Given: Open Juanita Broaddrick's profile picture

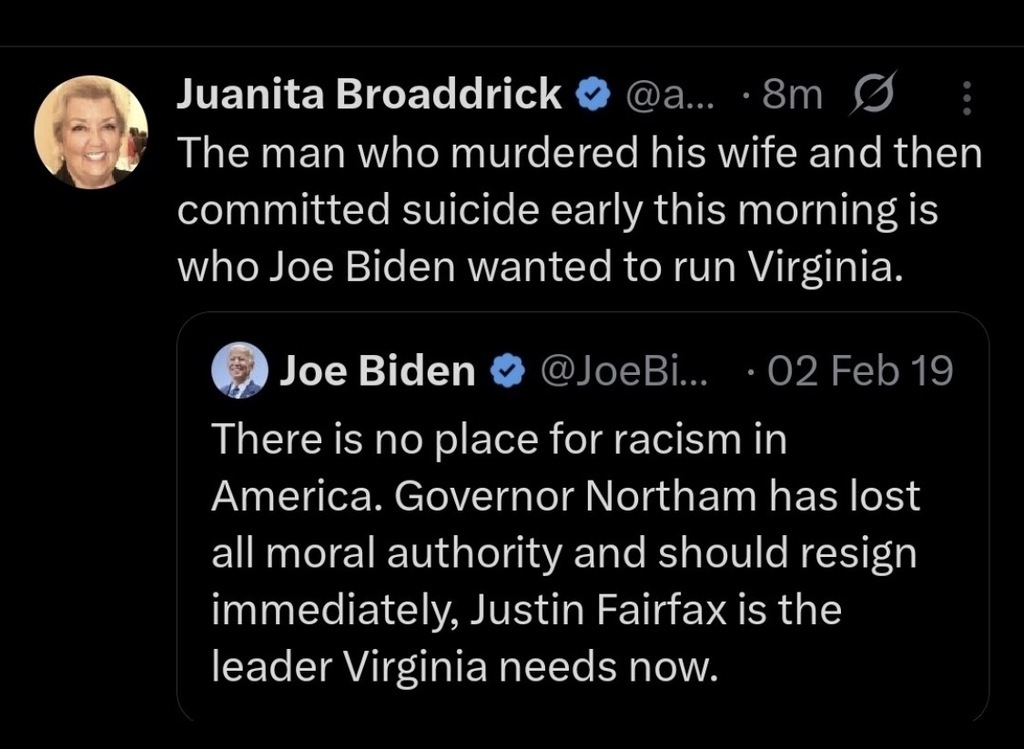Looking at the screenshot, I should click(x=91, y=132).
